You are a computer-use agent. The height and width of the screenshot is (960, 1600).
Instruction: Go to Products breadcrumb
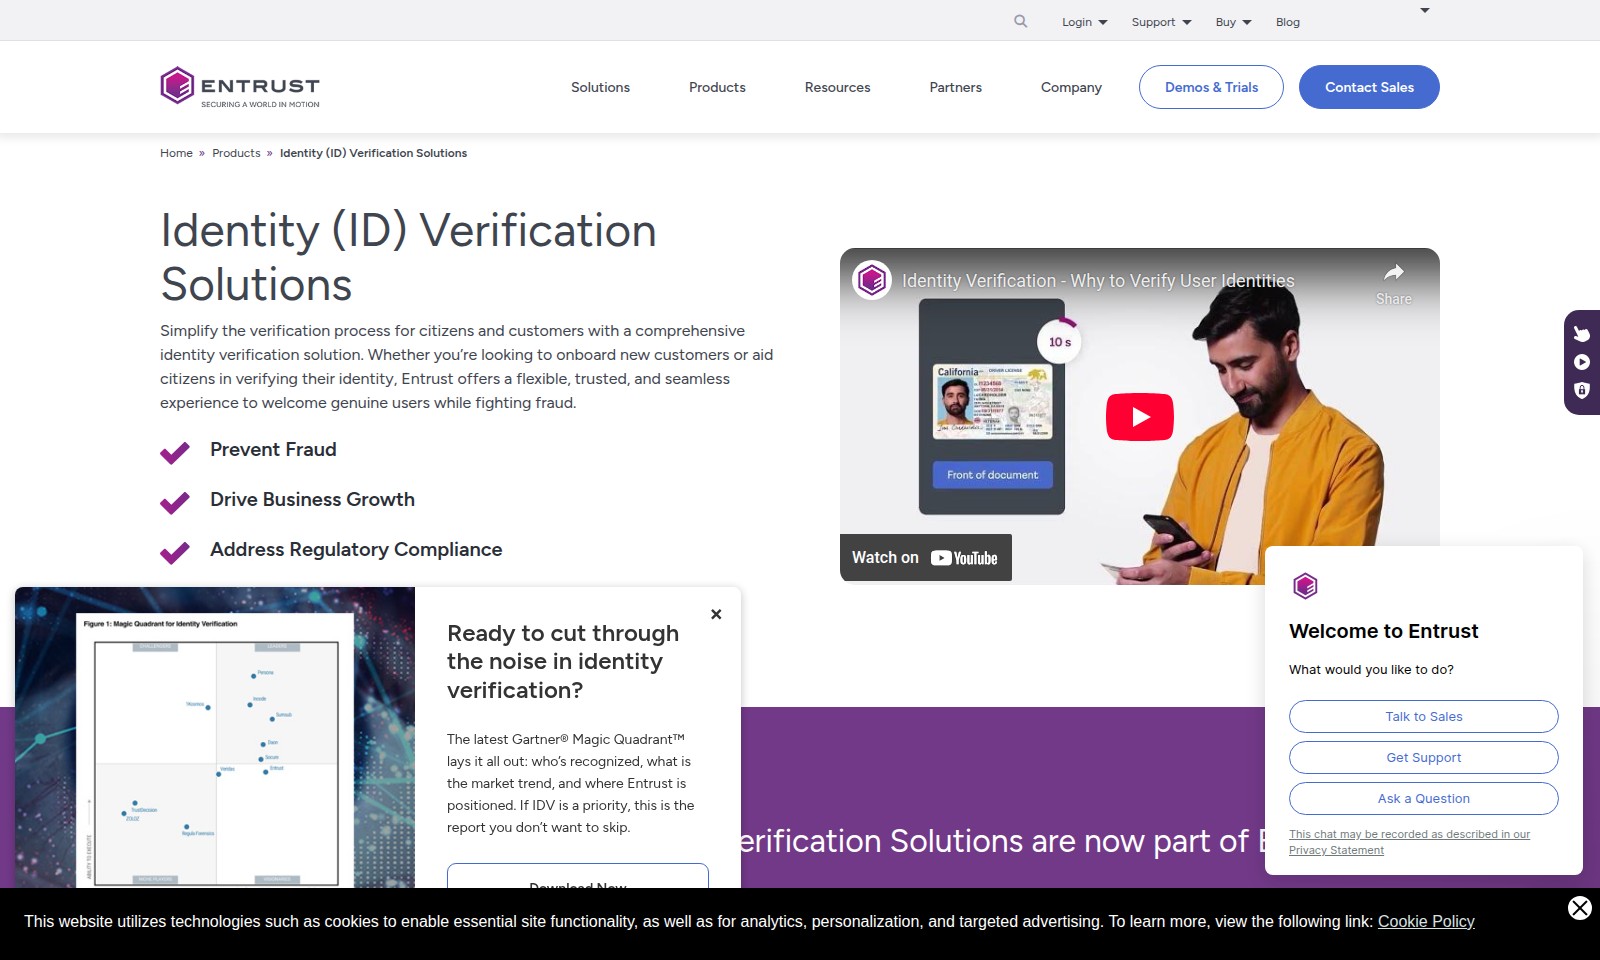point(236,153)
